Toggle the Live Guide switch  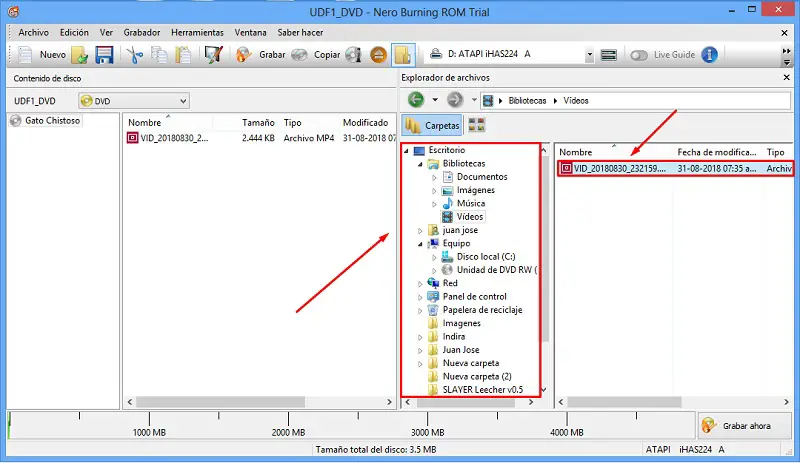[x=639, y=55]
